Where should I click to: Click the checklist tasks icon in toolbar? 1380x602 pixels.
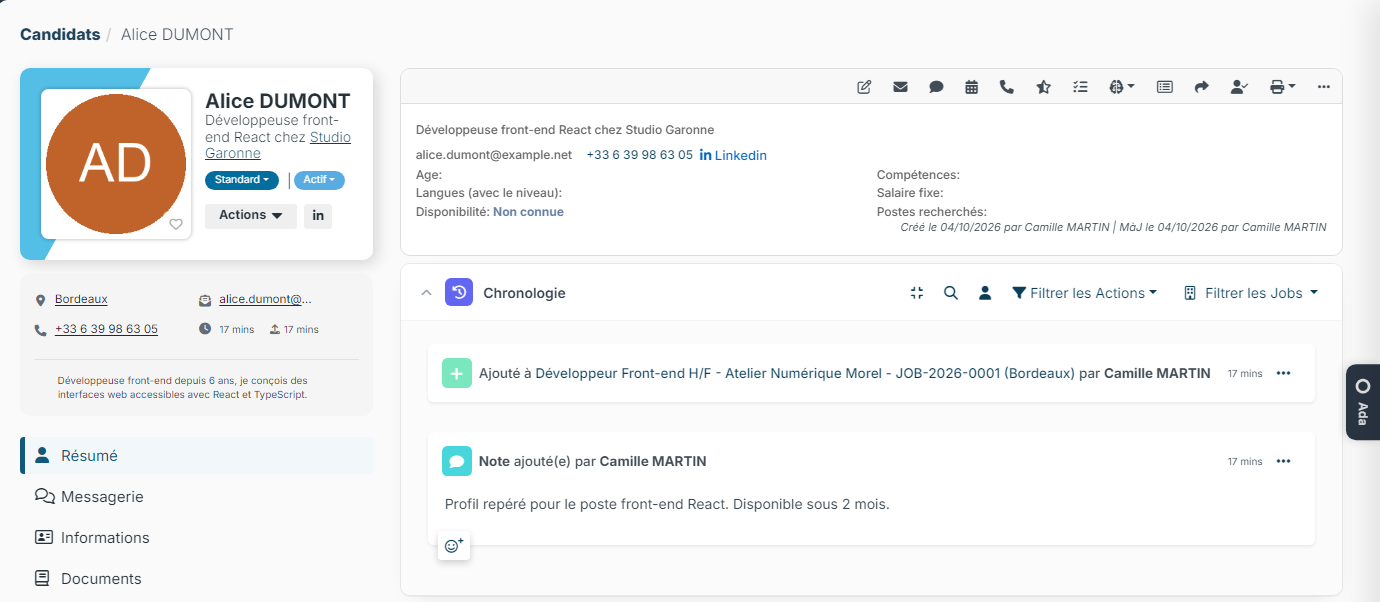click(x=1079, y=87)
